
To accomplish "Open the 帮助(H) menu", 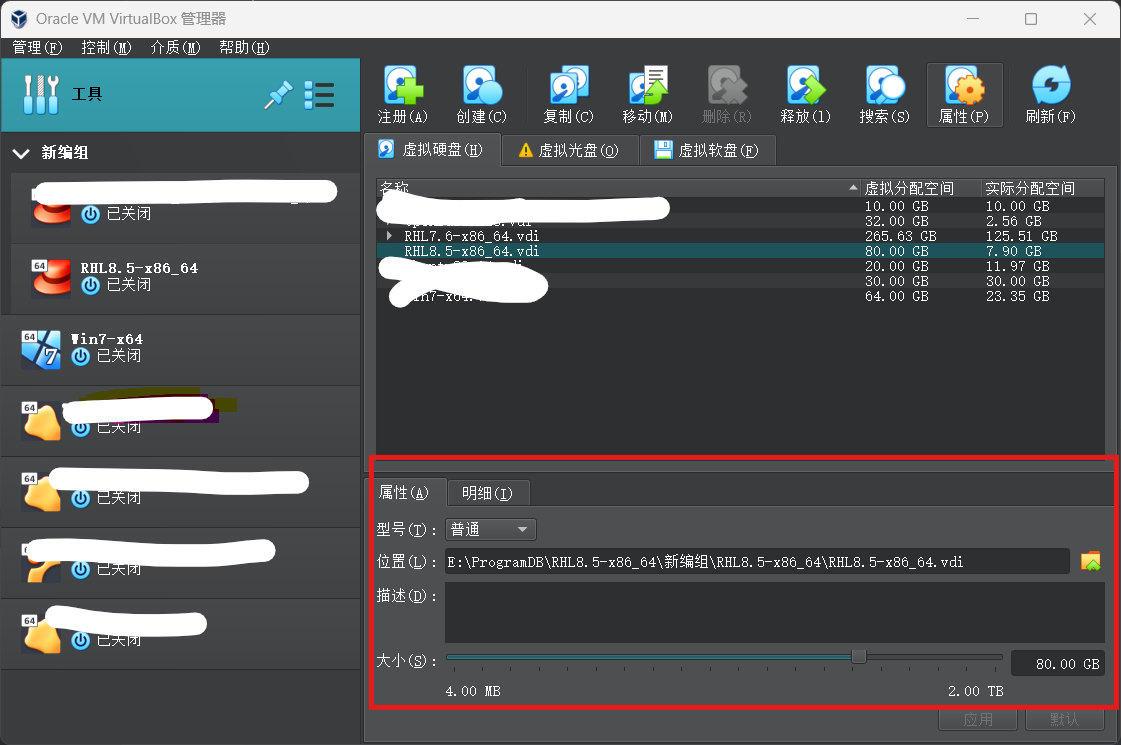I will (244, 47).
